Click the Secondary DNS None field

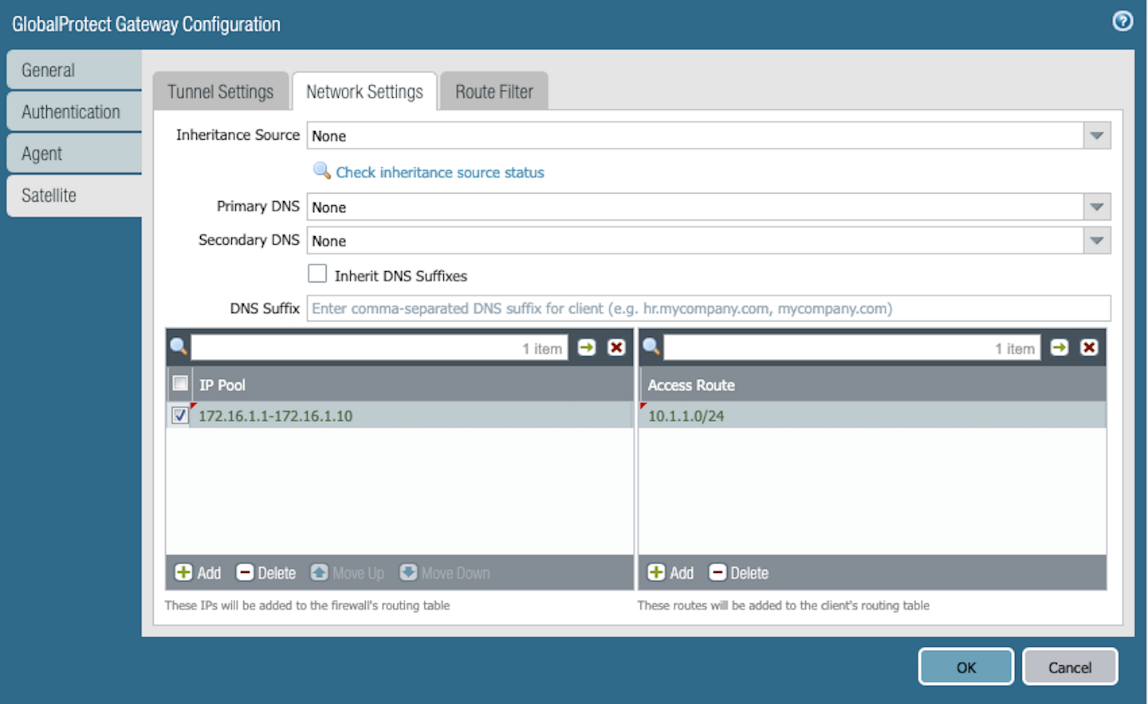pyautogui.click(x=695, y=241)
